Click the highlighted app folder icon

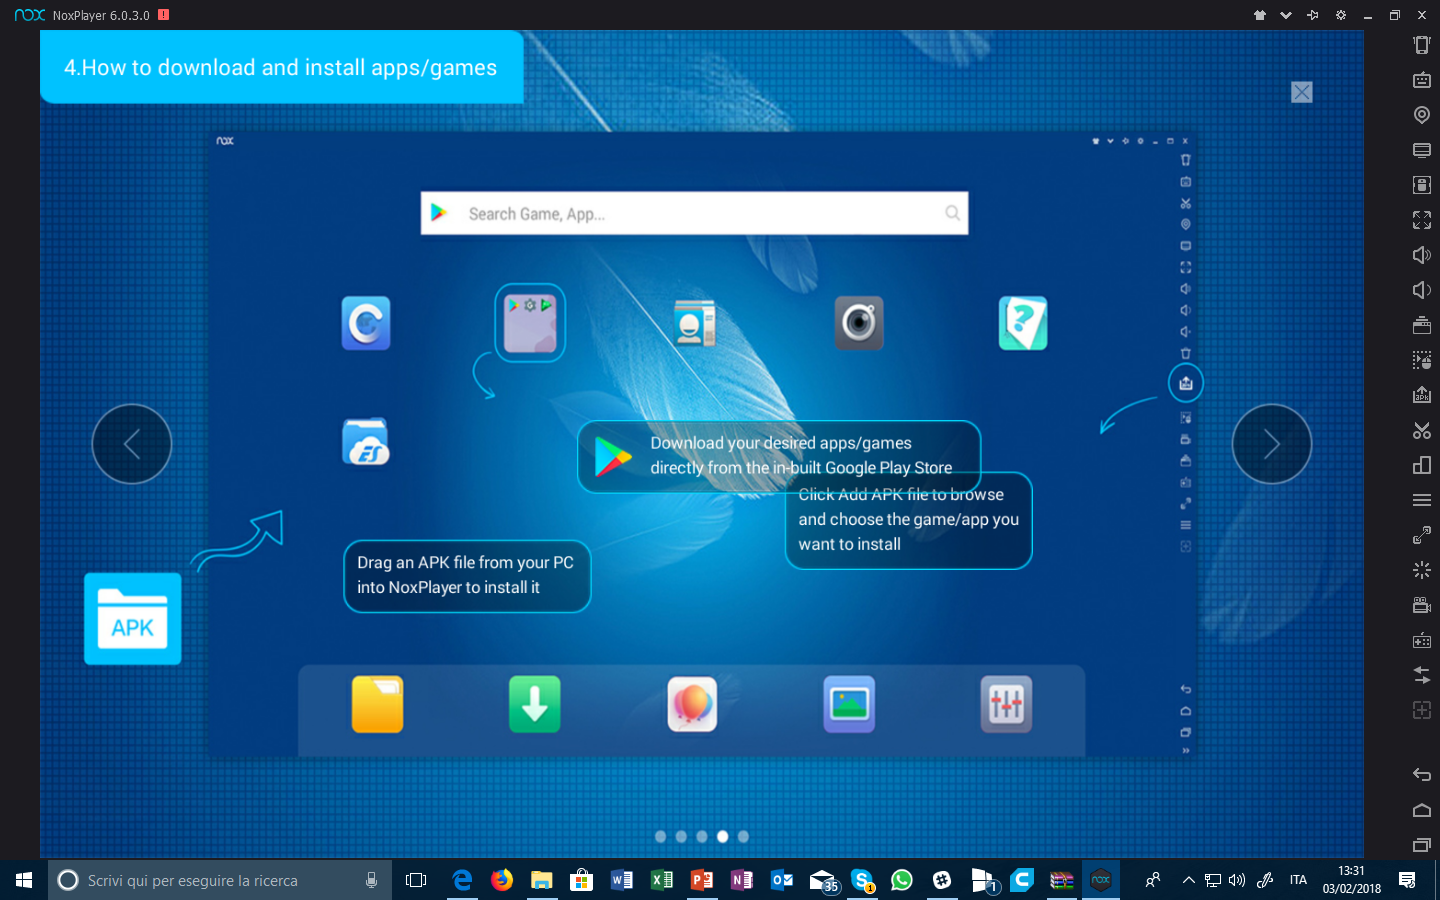click(530, 323)
